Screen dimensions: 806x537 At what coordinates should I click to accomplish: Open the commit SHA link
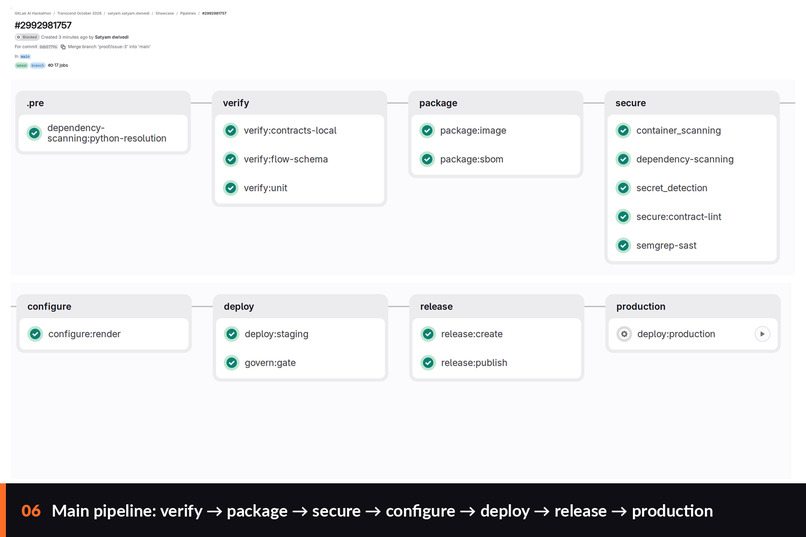point(48,47)
